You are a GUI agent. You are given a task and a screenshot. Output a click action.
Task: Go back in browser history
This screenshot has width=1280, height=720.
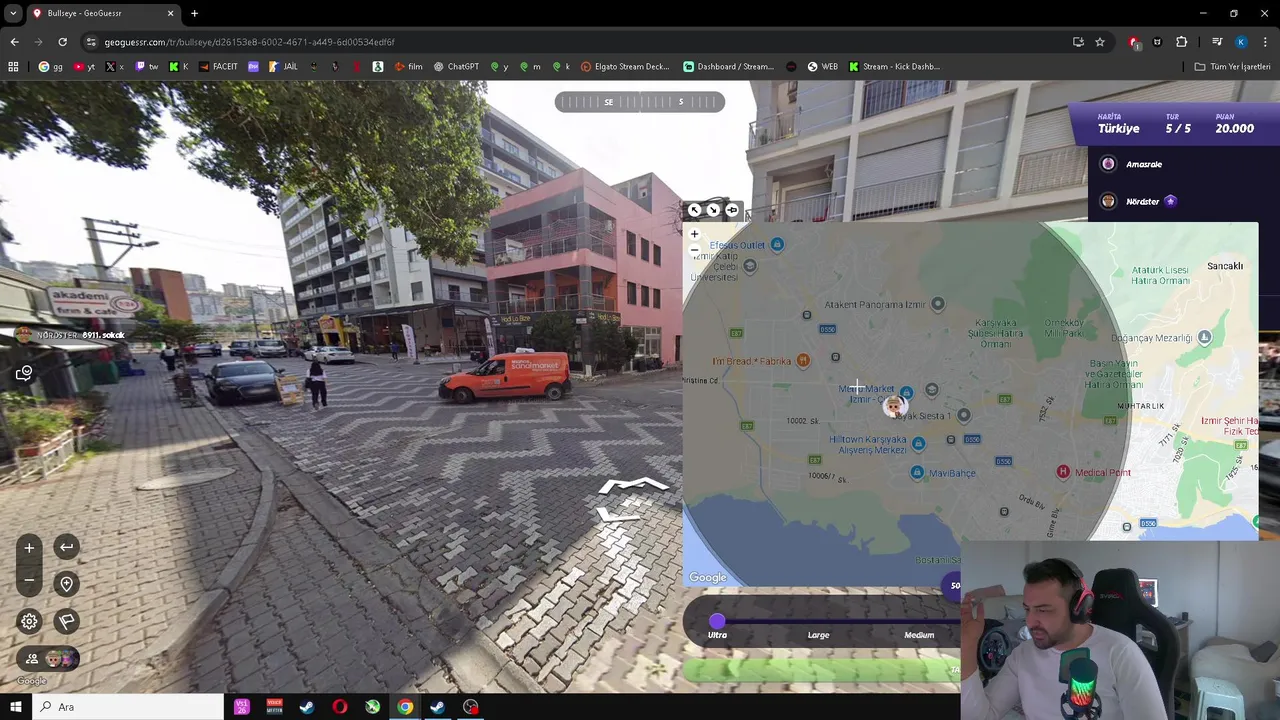[14, 42]
